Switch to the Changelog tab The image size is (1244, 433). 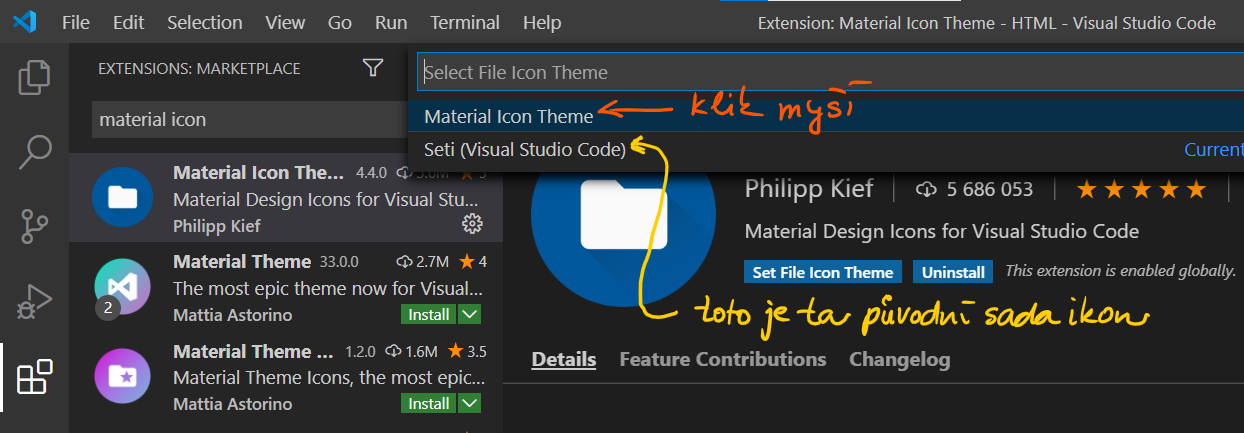900,359
